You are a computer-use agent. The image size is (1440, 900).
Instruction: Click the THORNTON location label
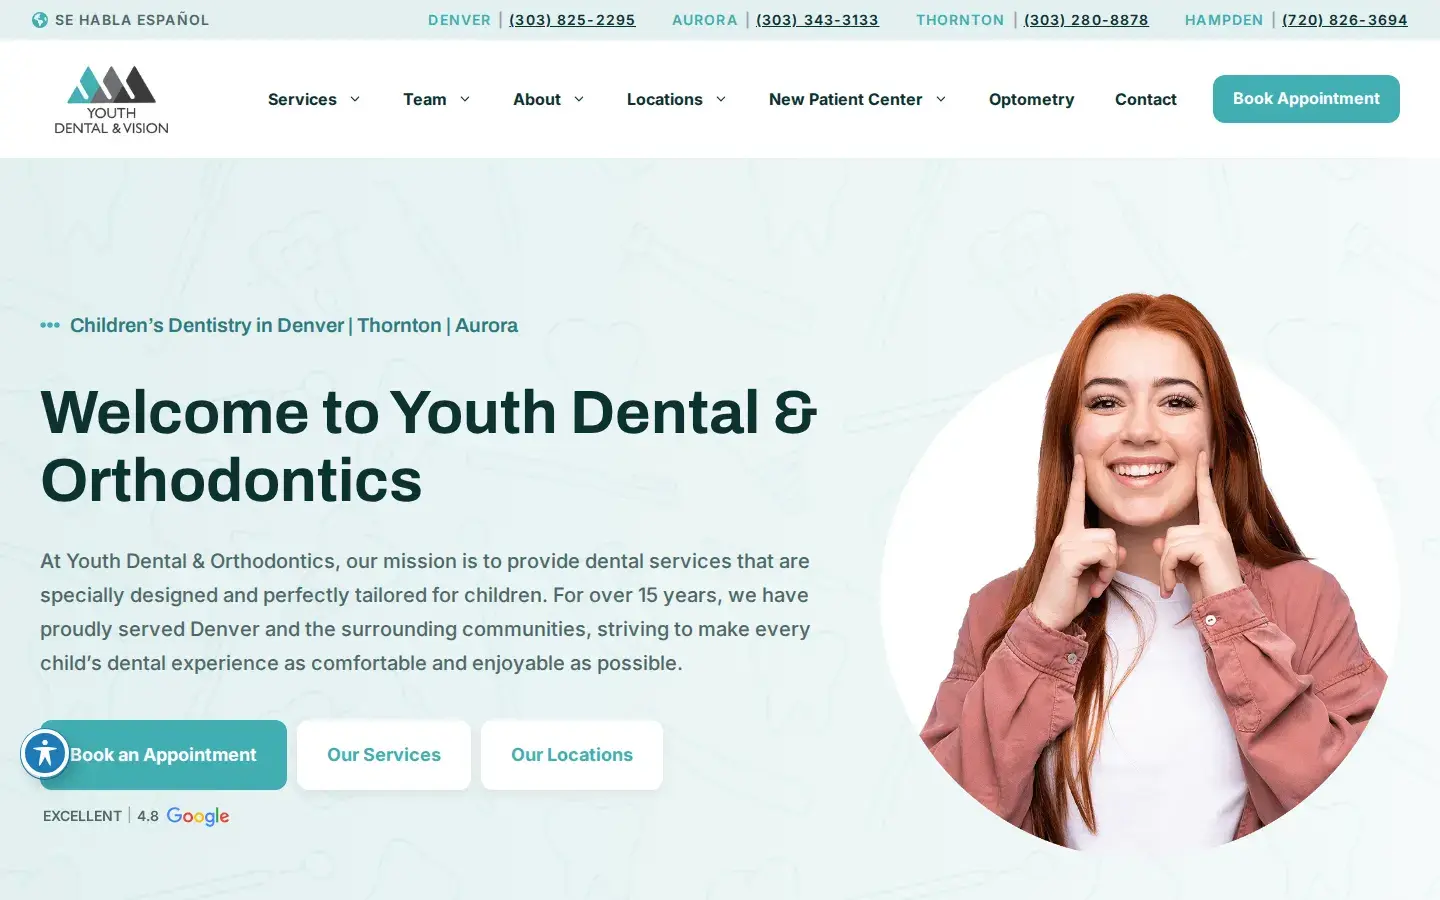click(960, 20)
